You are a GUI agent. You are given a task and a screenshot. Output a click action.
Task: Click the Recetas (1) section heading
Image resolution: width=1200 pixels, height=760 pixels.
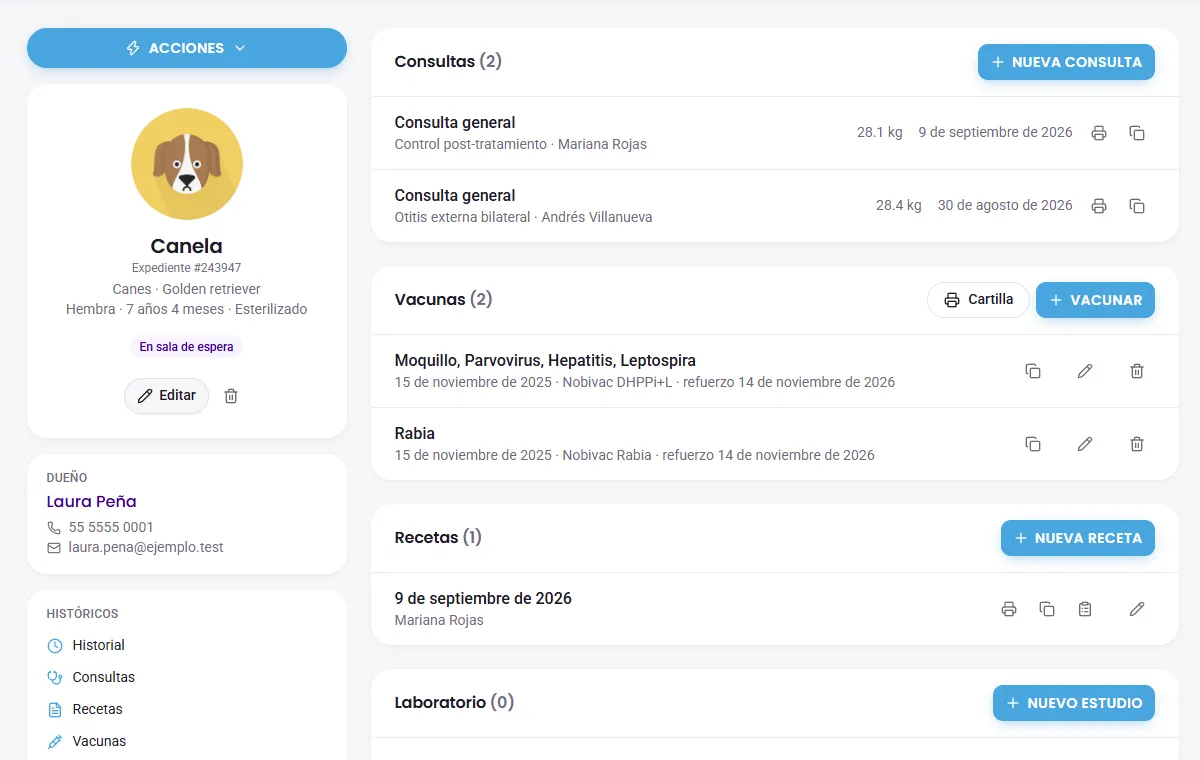[438, 537]
